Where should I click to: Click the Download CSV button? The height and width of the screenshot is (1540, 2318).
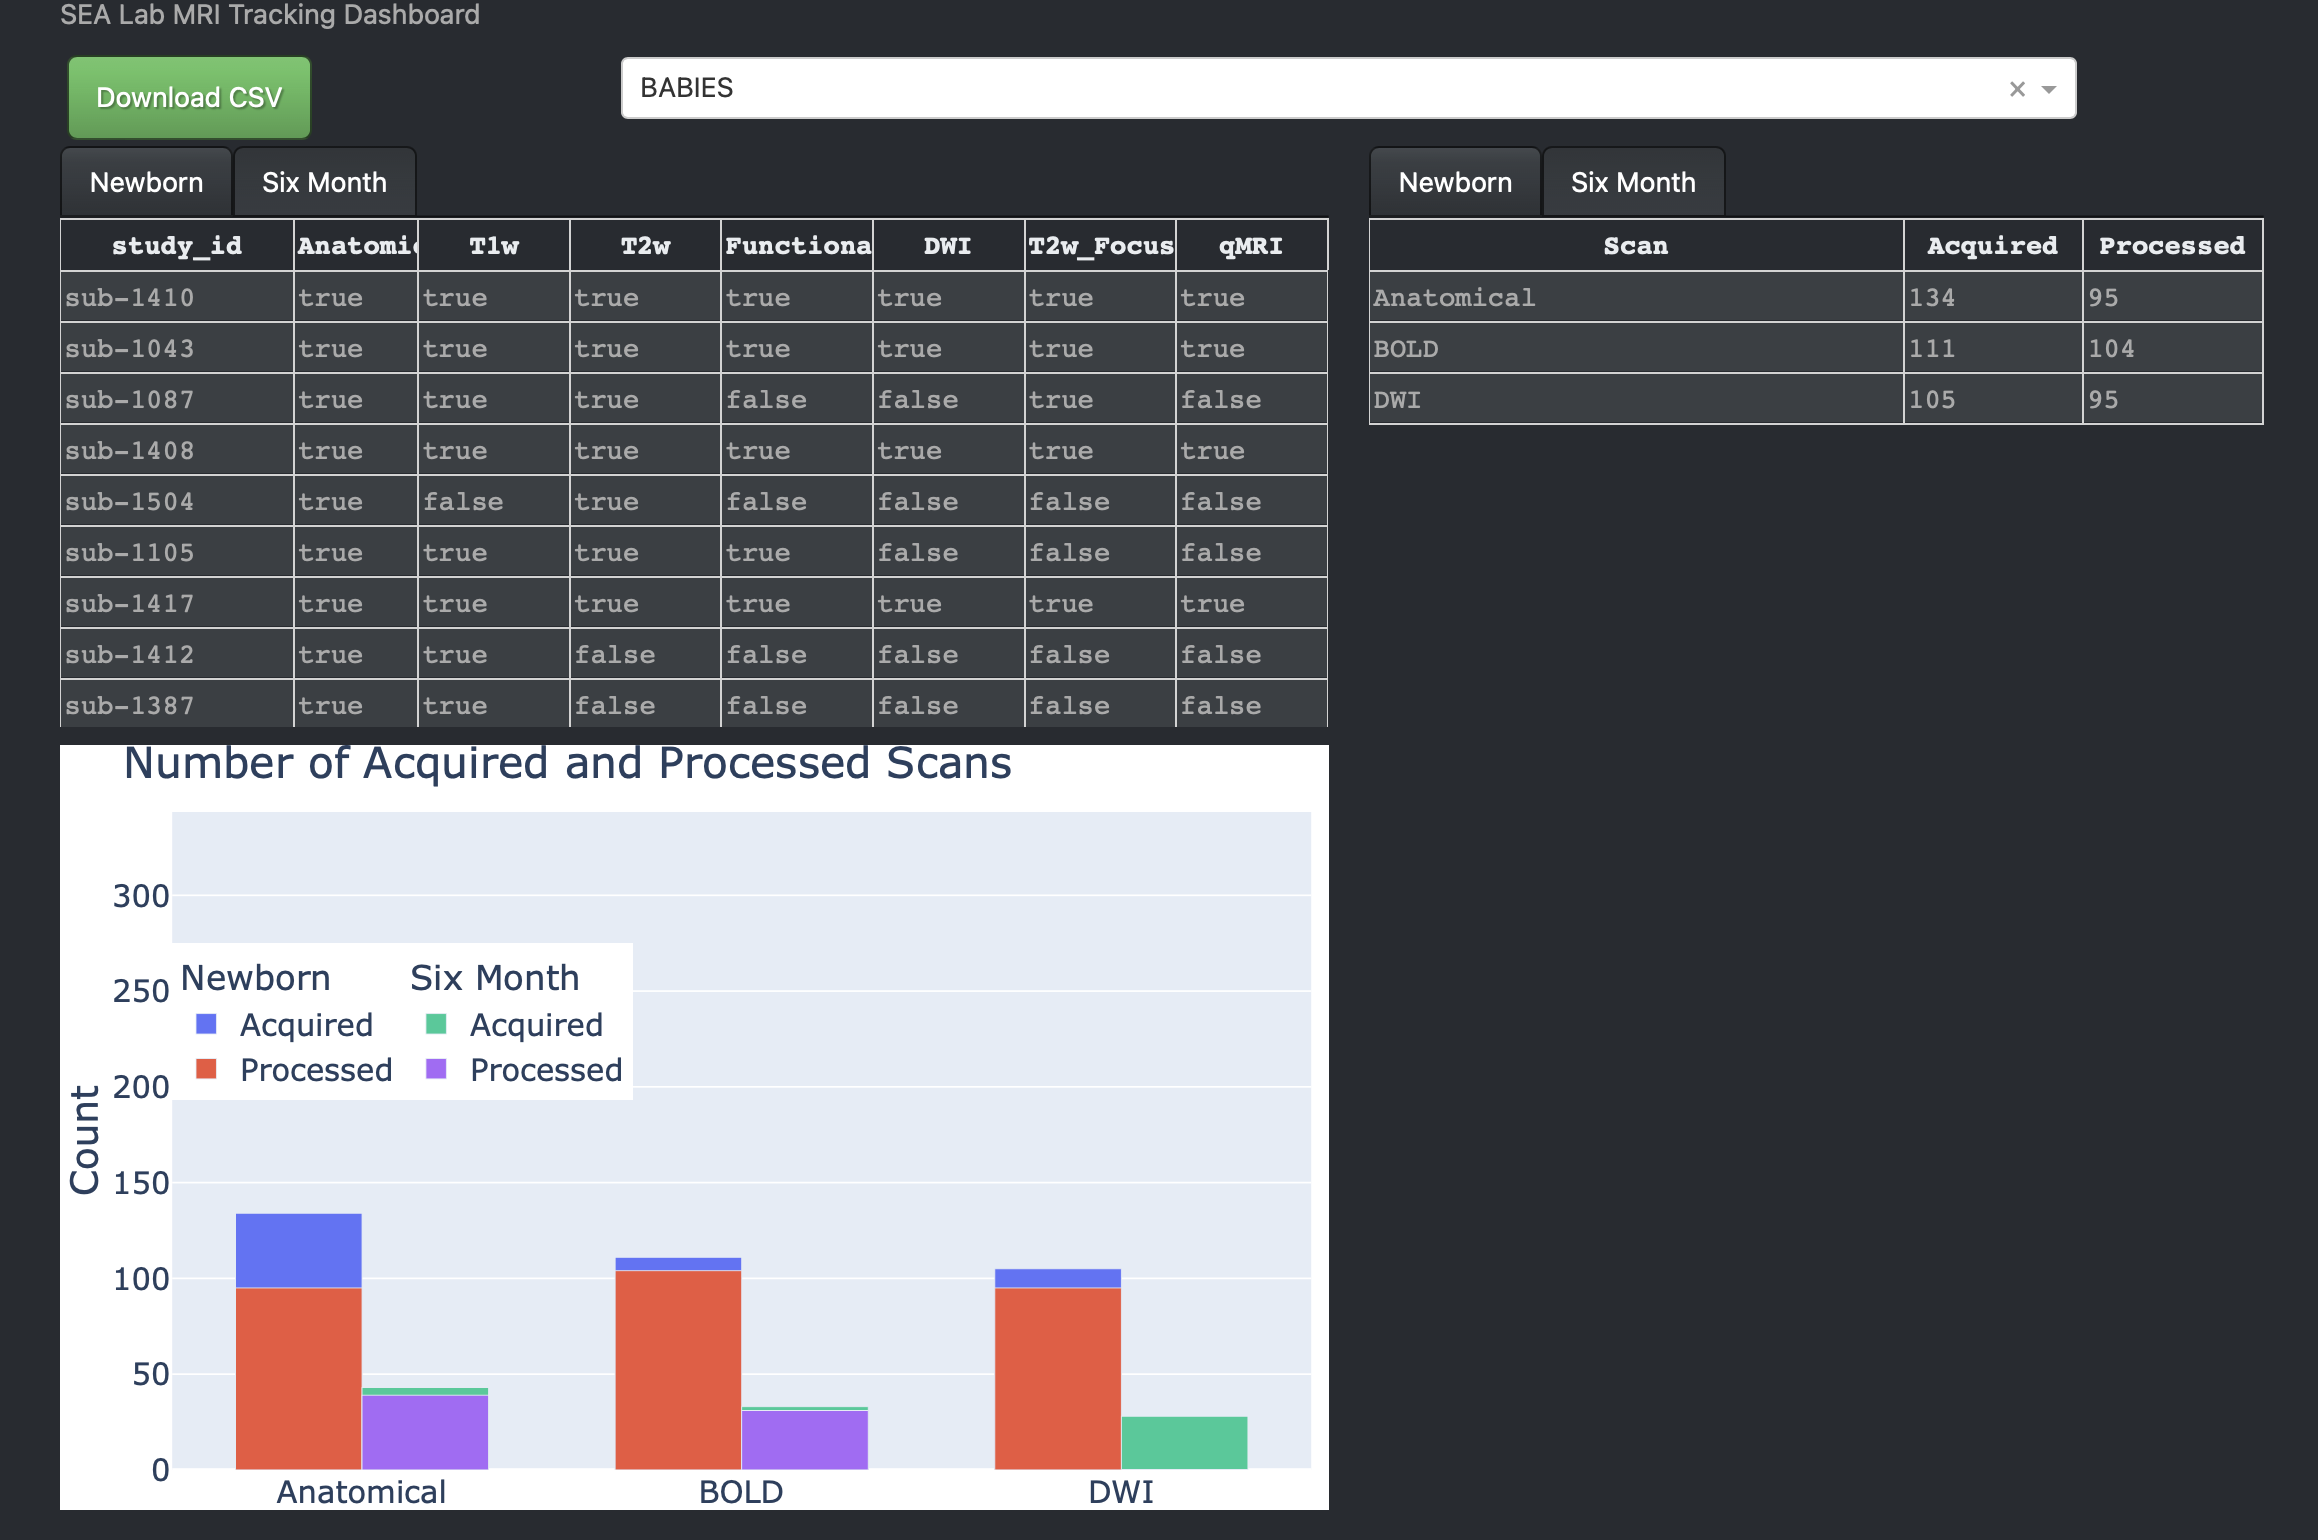(189, 97)
